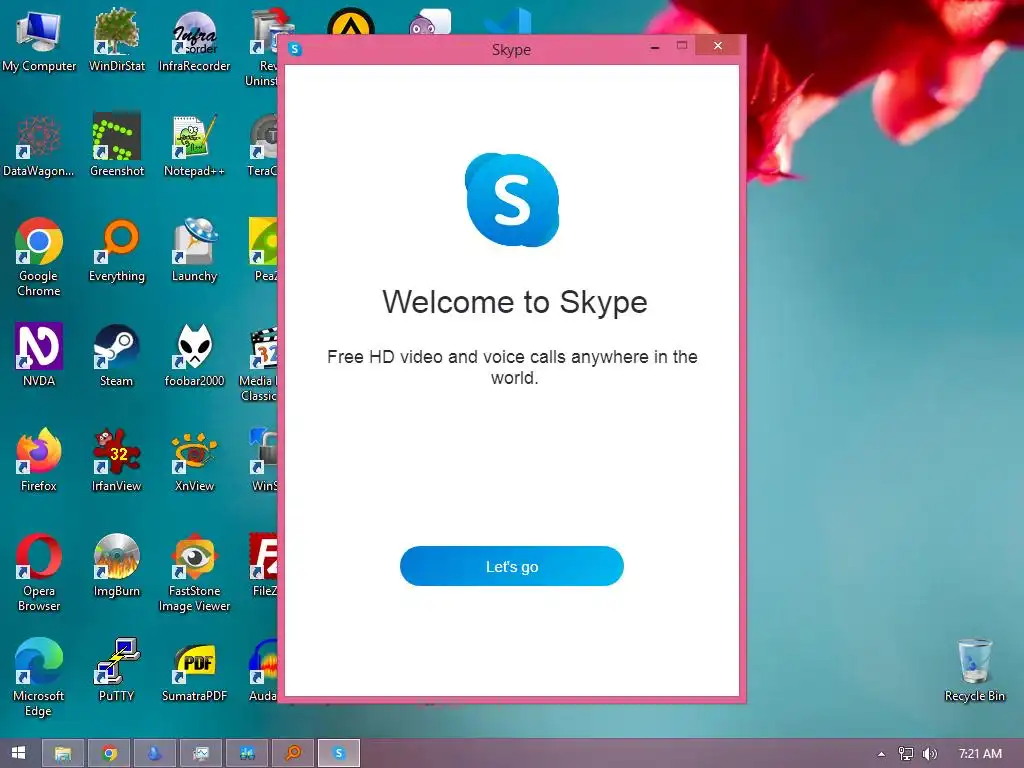
Task: Select the ImgBurn desktop shortcut
Action: [x=116, y=566]
